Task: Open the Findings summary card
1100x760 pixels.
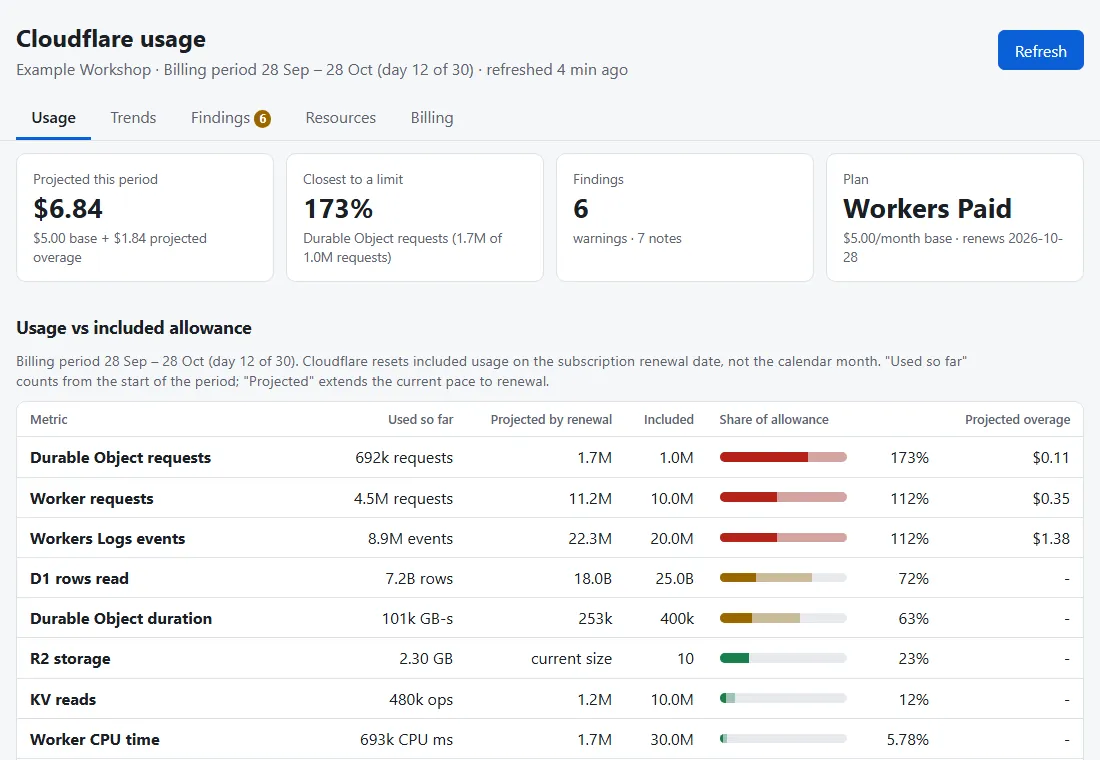Action: coord(685,218)
